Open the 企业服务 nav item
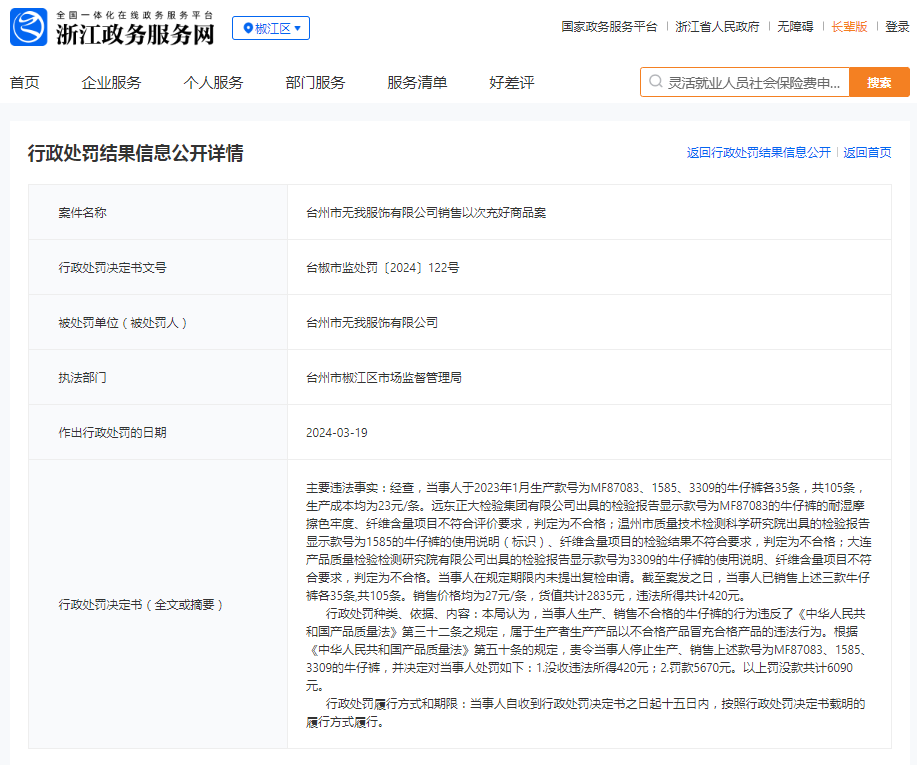The image size is (917, 765). pos(111,82)
